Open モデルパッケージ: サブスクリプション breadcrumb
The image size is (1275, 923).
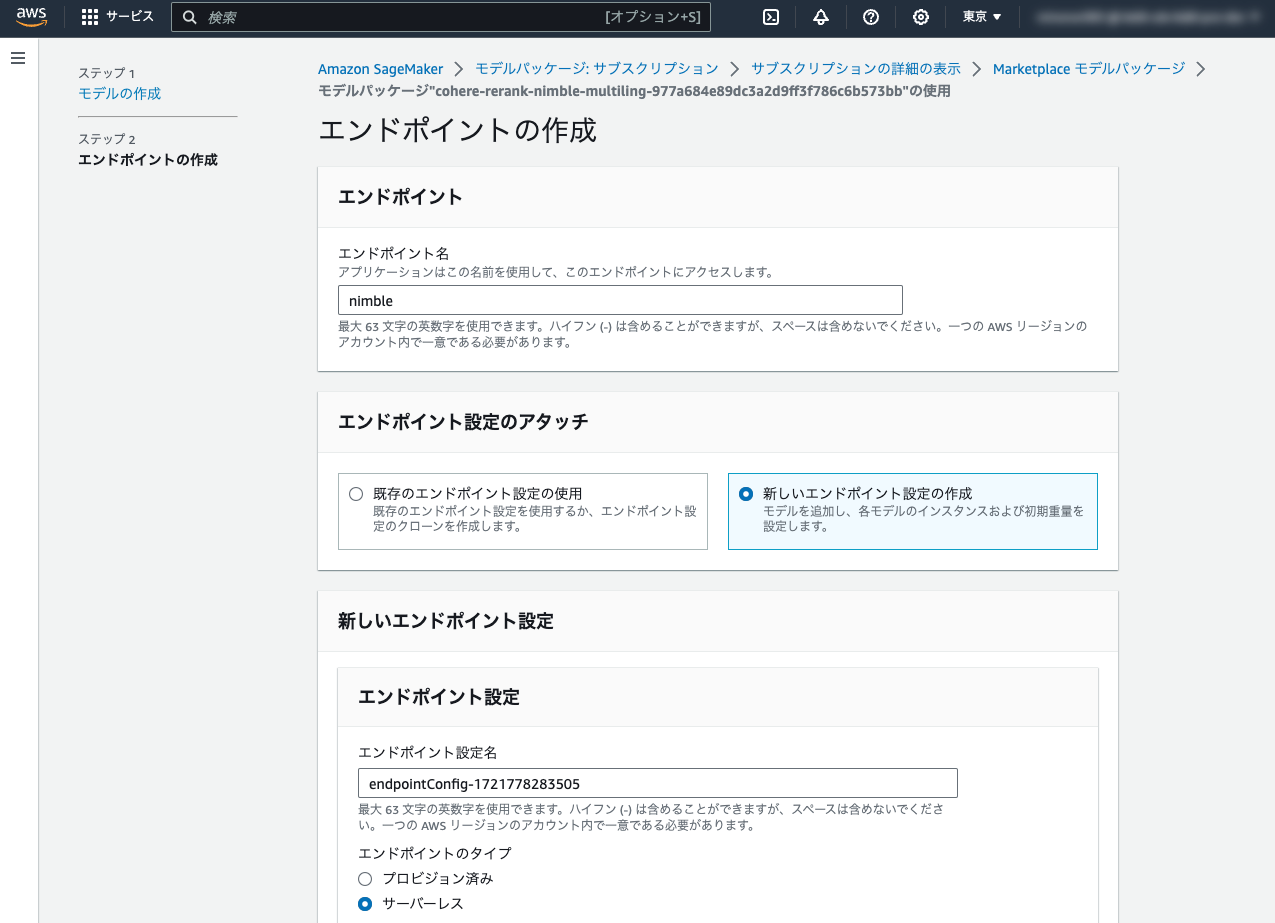point(597,68)
